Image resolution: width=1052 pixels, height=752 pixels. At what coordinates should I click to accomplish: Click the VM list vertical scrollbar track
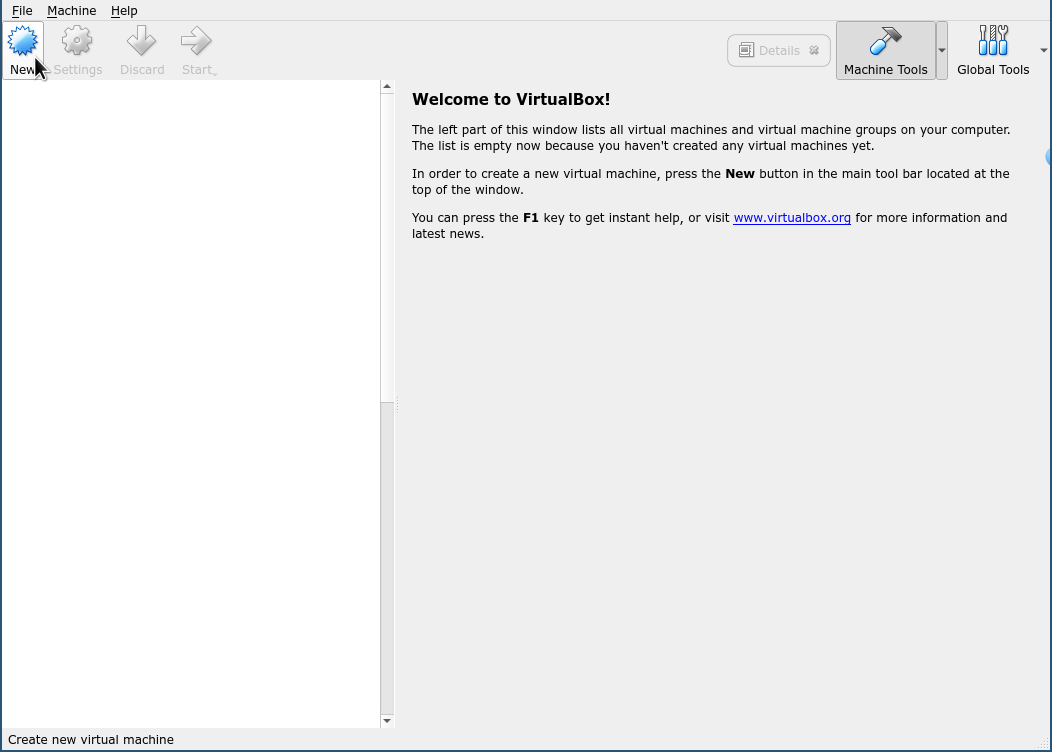pyautogui.click(x=387, y=403)
